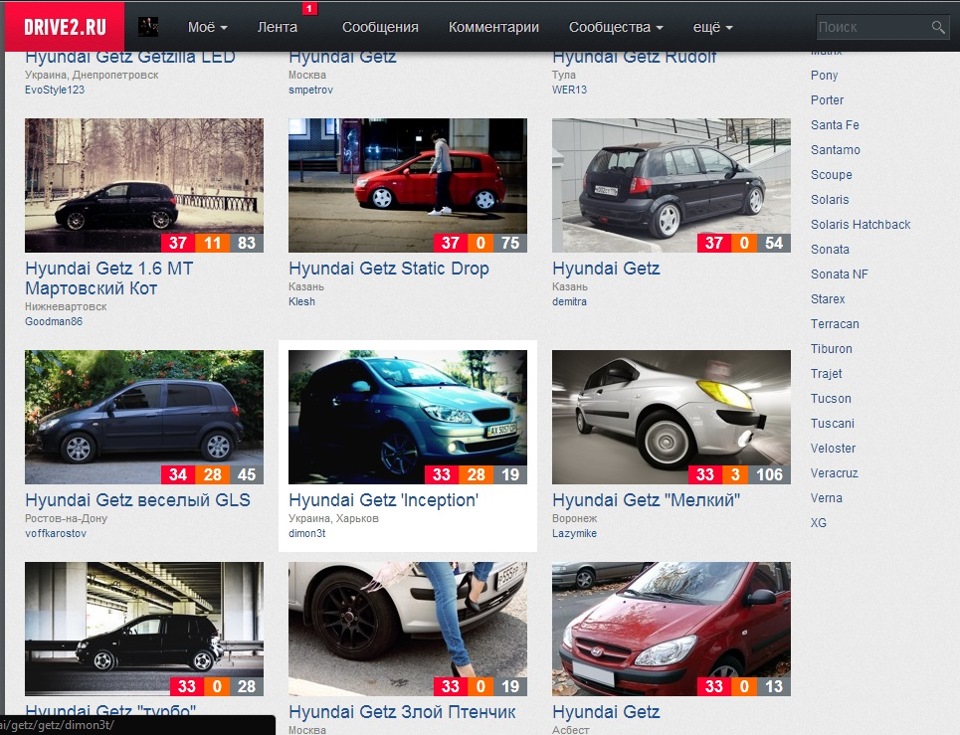960x735 pixels.
Task: Open user profile Lazymike
Action: coord(574,533)
